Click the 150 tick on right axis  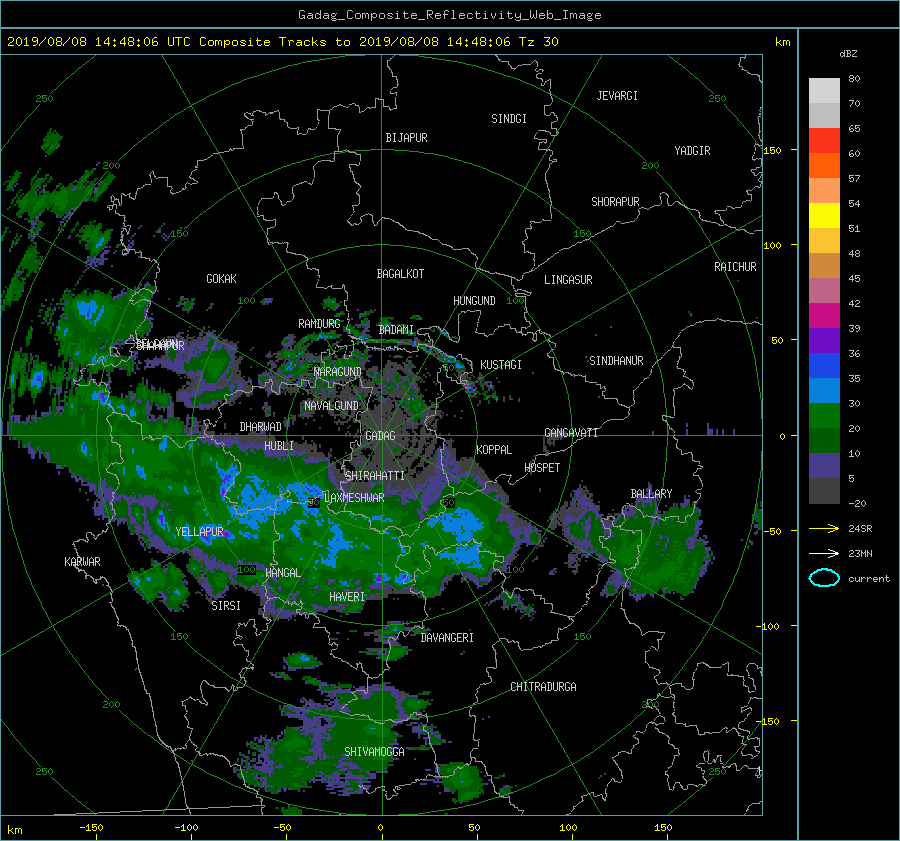click(773, 150)
